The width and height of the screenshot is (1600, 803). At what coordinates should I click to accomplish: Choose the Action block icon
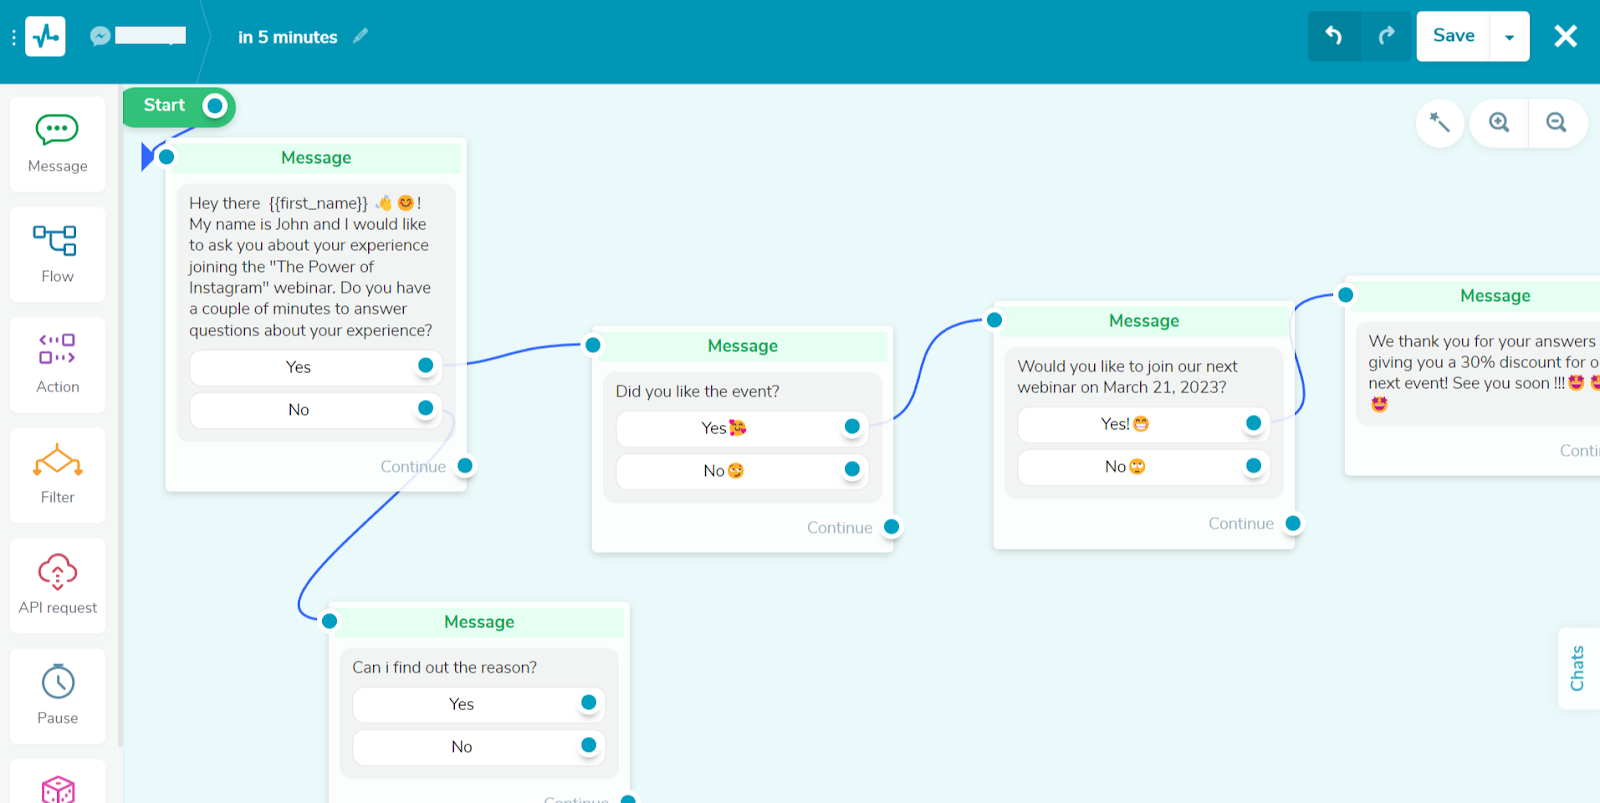coord(57,364)
